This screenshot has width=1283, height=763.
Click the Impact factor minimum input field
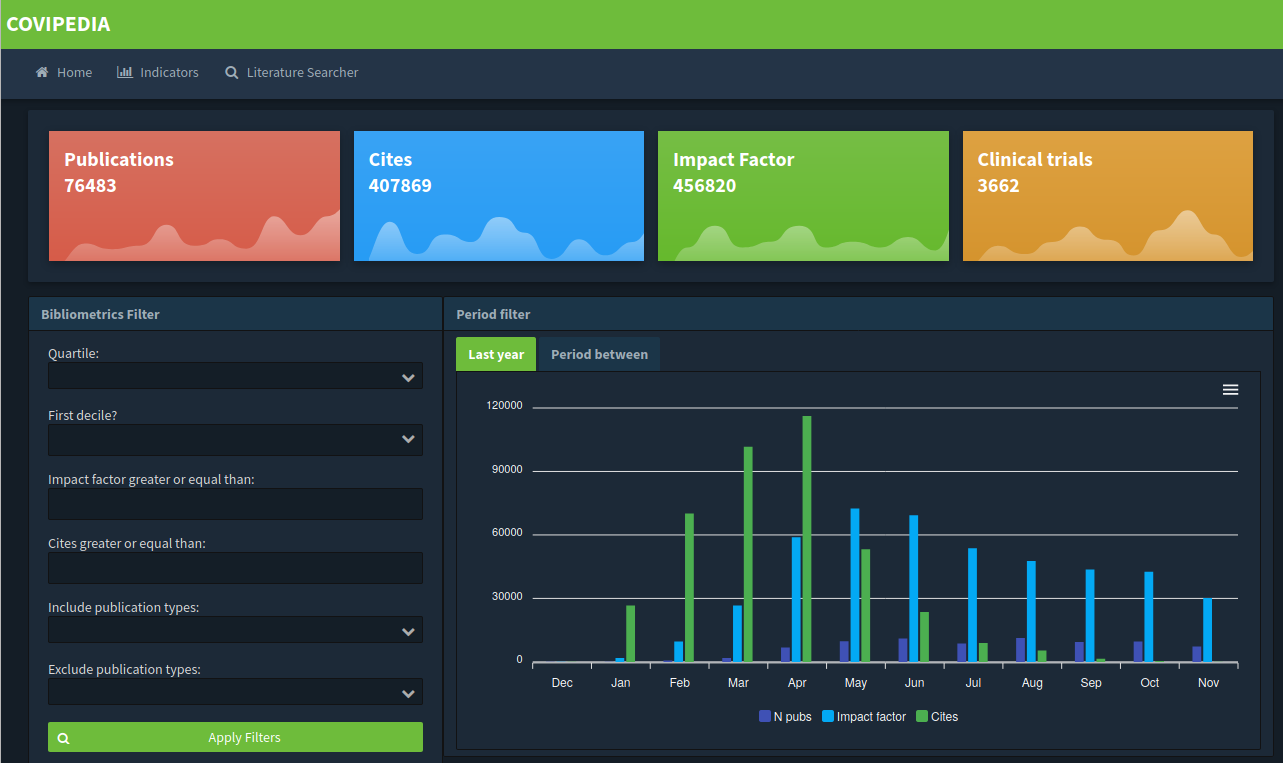coord(235,504)
